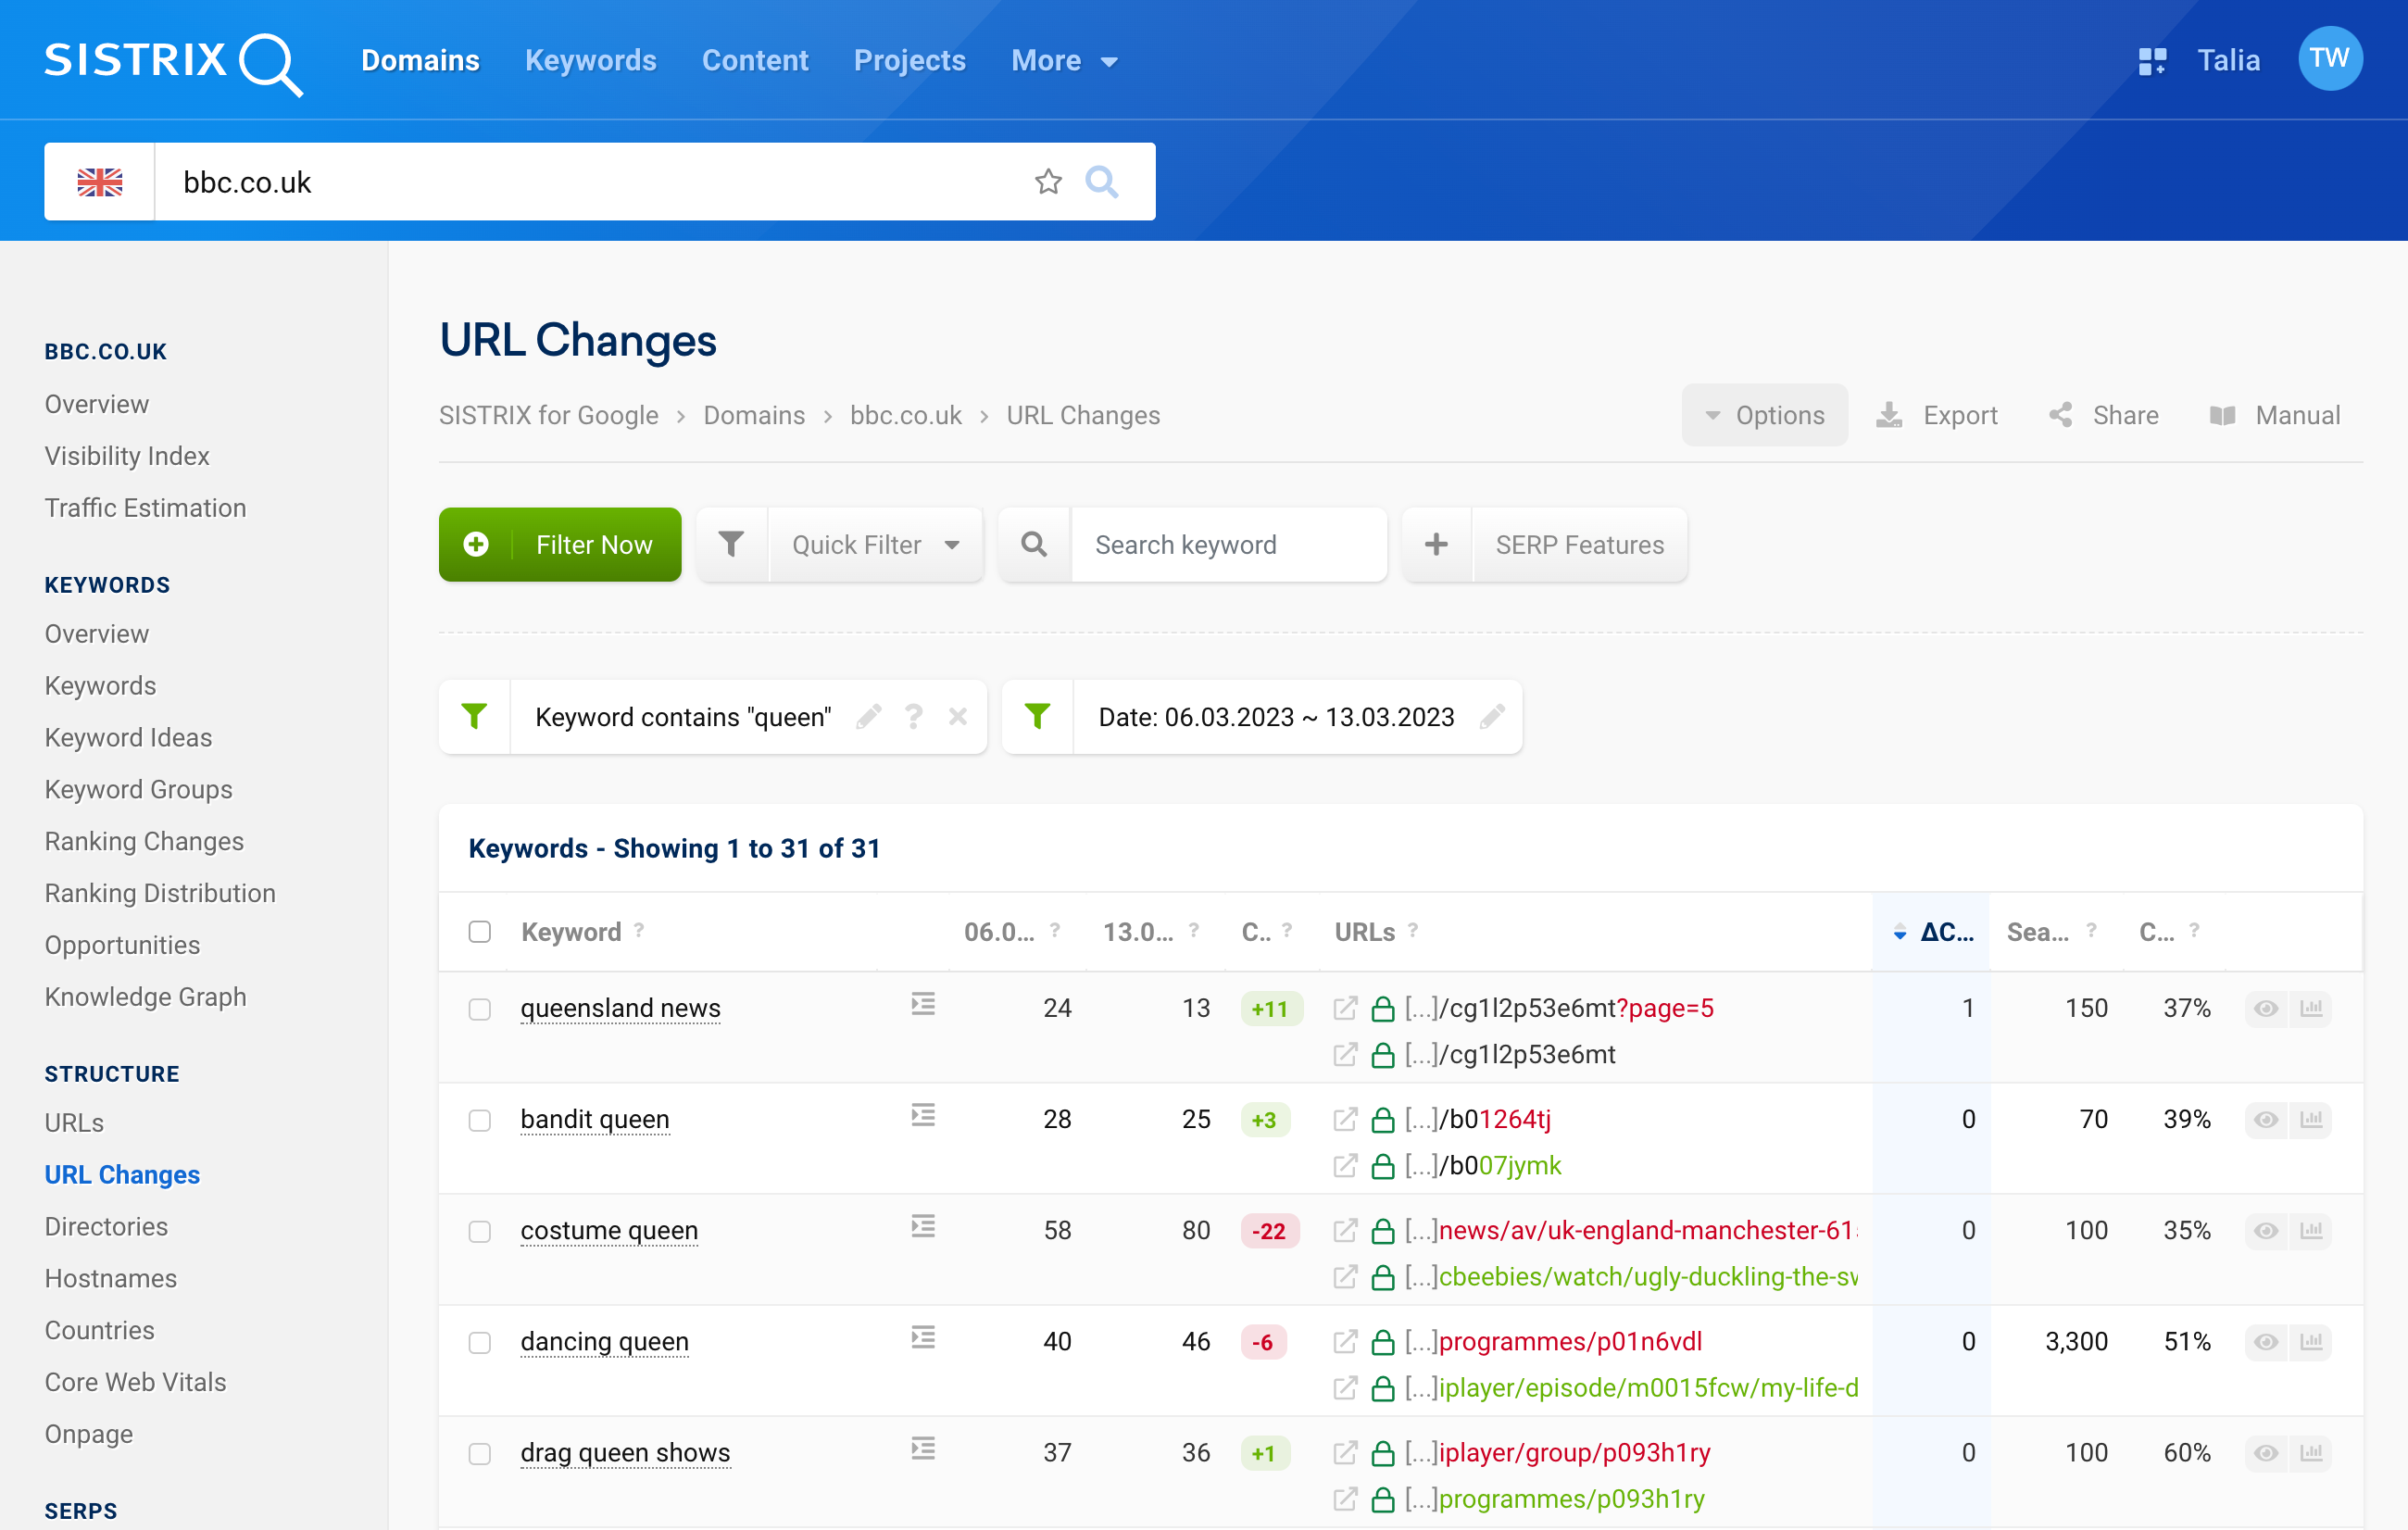Click the plus icon beside SERP Features
The width and height of the screenshot is (2408, 1530).
1436,545
